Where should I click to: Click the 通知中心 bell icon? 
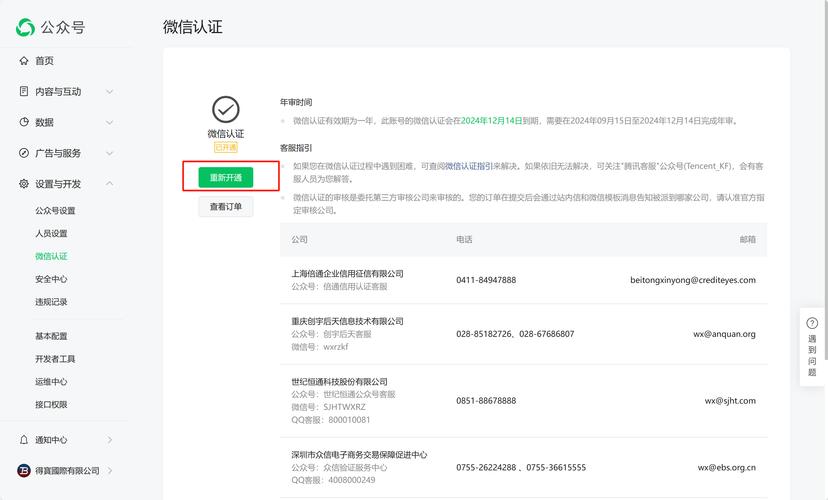24,440
